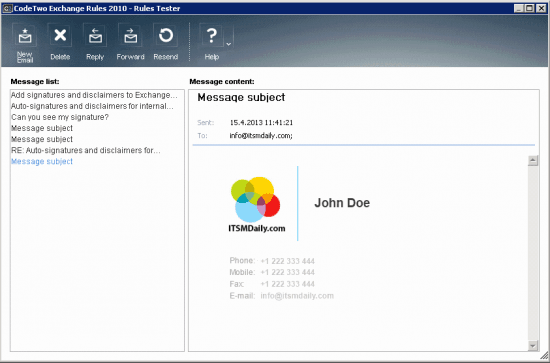Open Help
Viewport: 550px width, 363px height.
click(x=212, y=42)
